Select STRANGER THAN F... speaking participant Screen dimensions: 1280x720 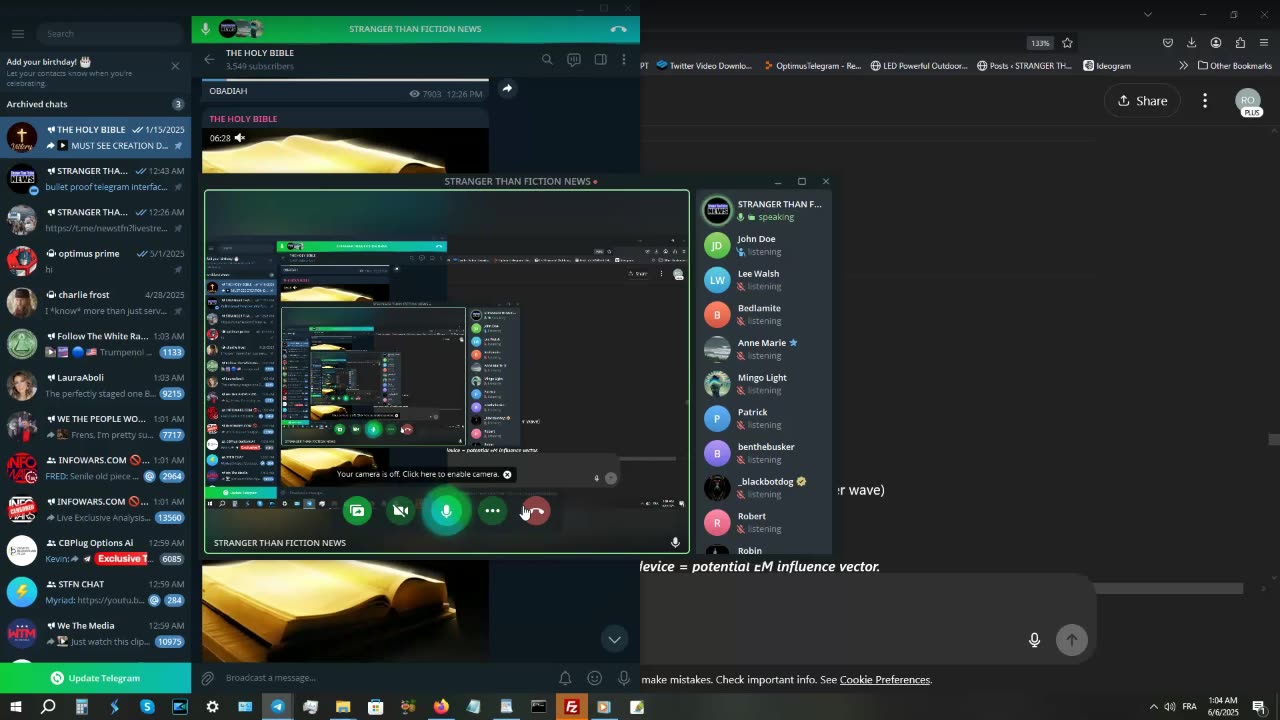(765, 210)
